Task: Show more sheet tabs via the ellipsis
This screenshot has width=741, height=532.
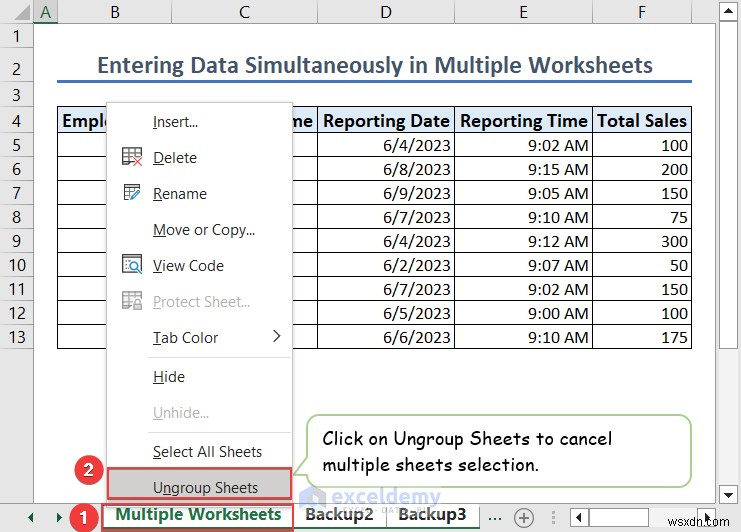Action: [x=495, y=518]
